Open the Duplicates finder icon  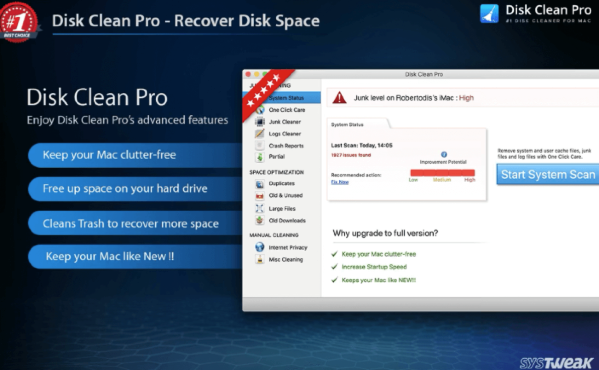coord(260,184)
